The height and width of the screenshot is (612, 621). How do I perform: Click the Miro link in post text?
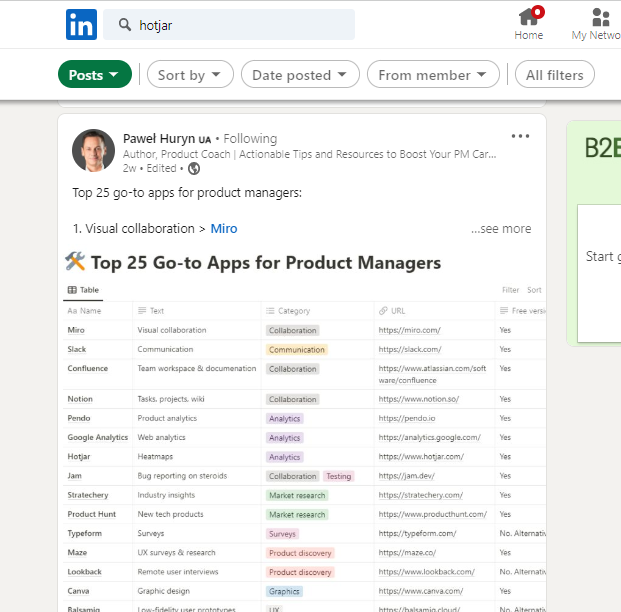[x=224, y=229]
